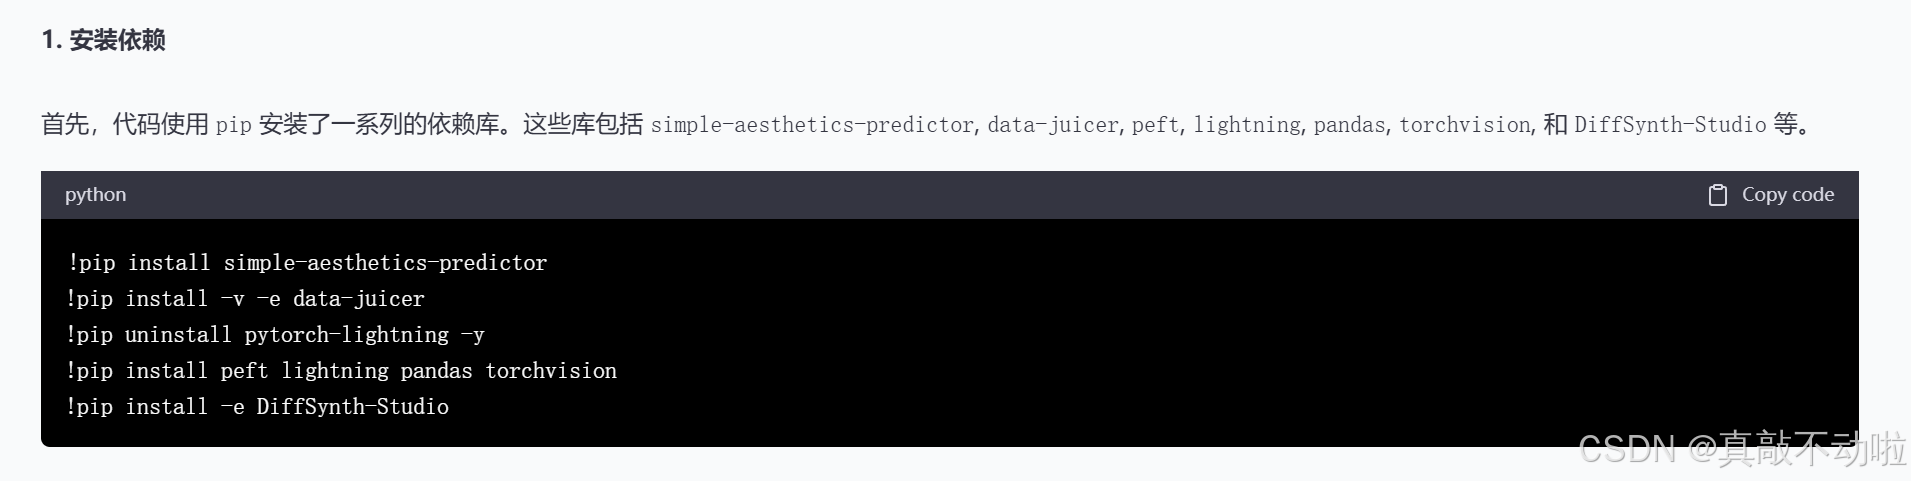Click the pytorch-lightning uninstall code line

click(275, 335)
